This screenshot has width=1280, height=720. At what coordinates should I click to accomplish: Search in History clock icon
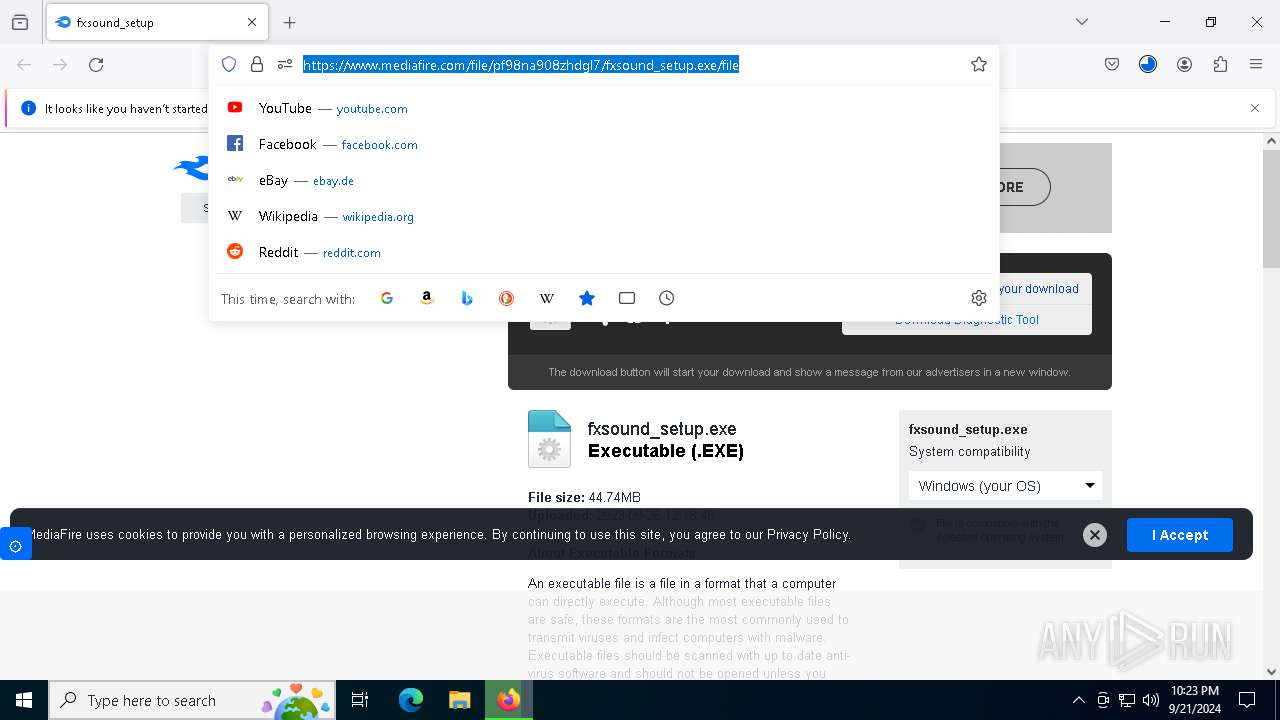click(667, 298)
